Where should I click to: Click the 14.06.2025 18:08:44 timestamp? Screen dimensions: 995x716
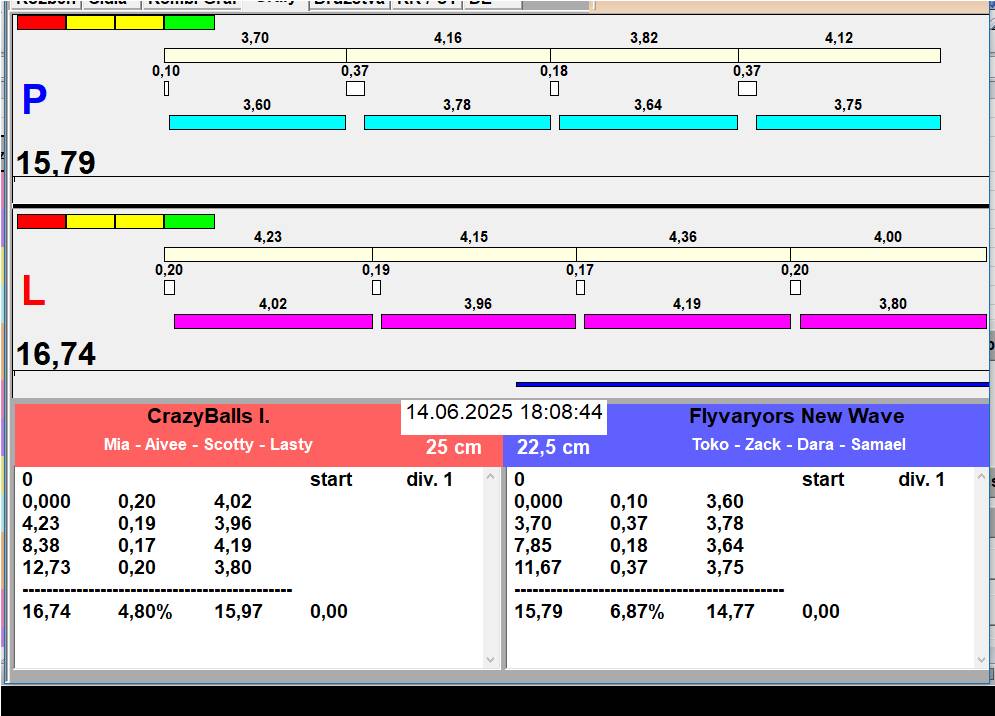[x=504, y=413]
